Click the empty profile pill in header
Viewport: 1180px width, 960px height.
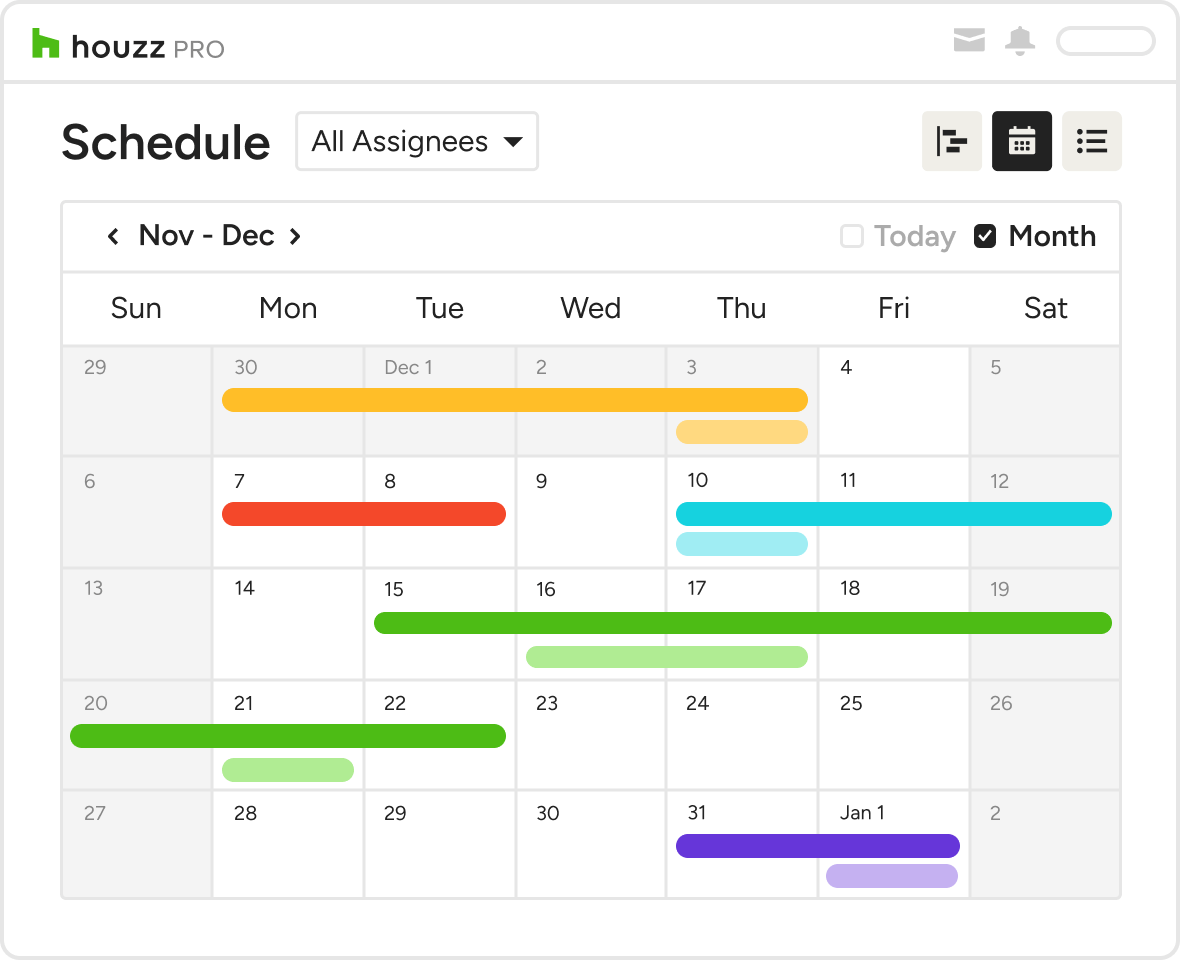(x=1105, y=41)
